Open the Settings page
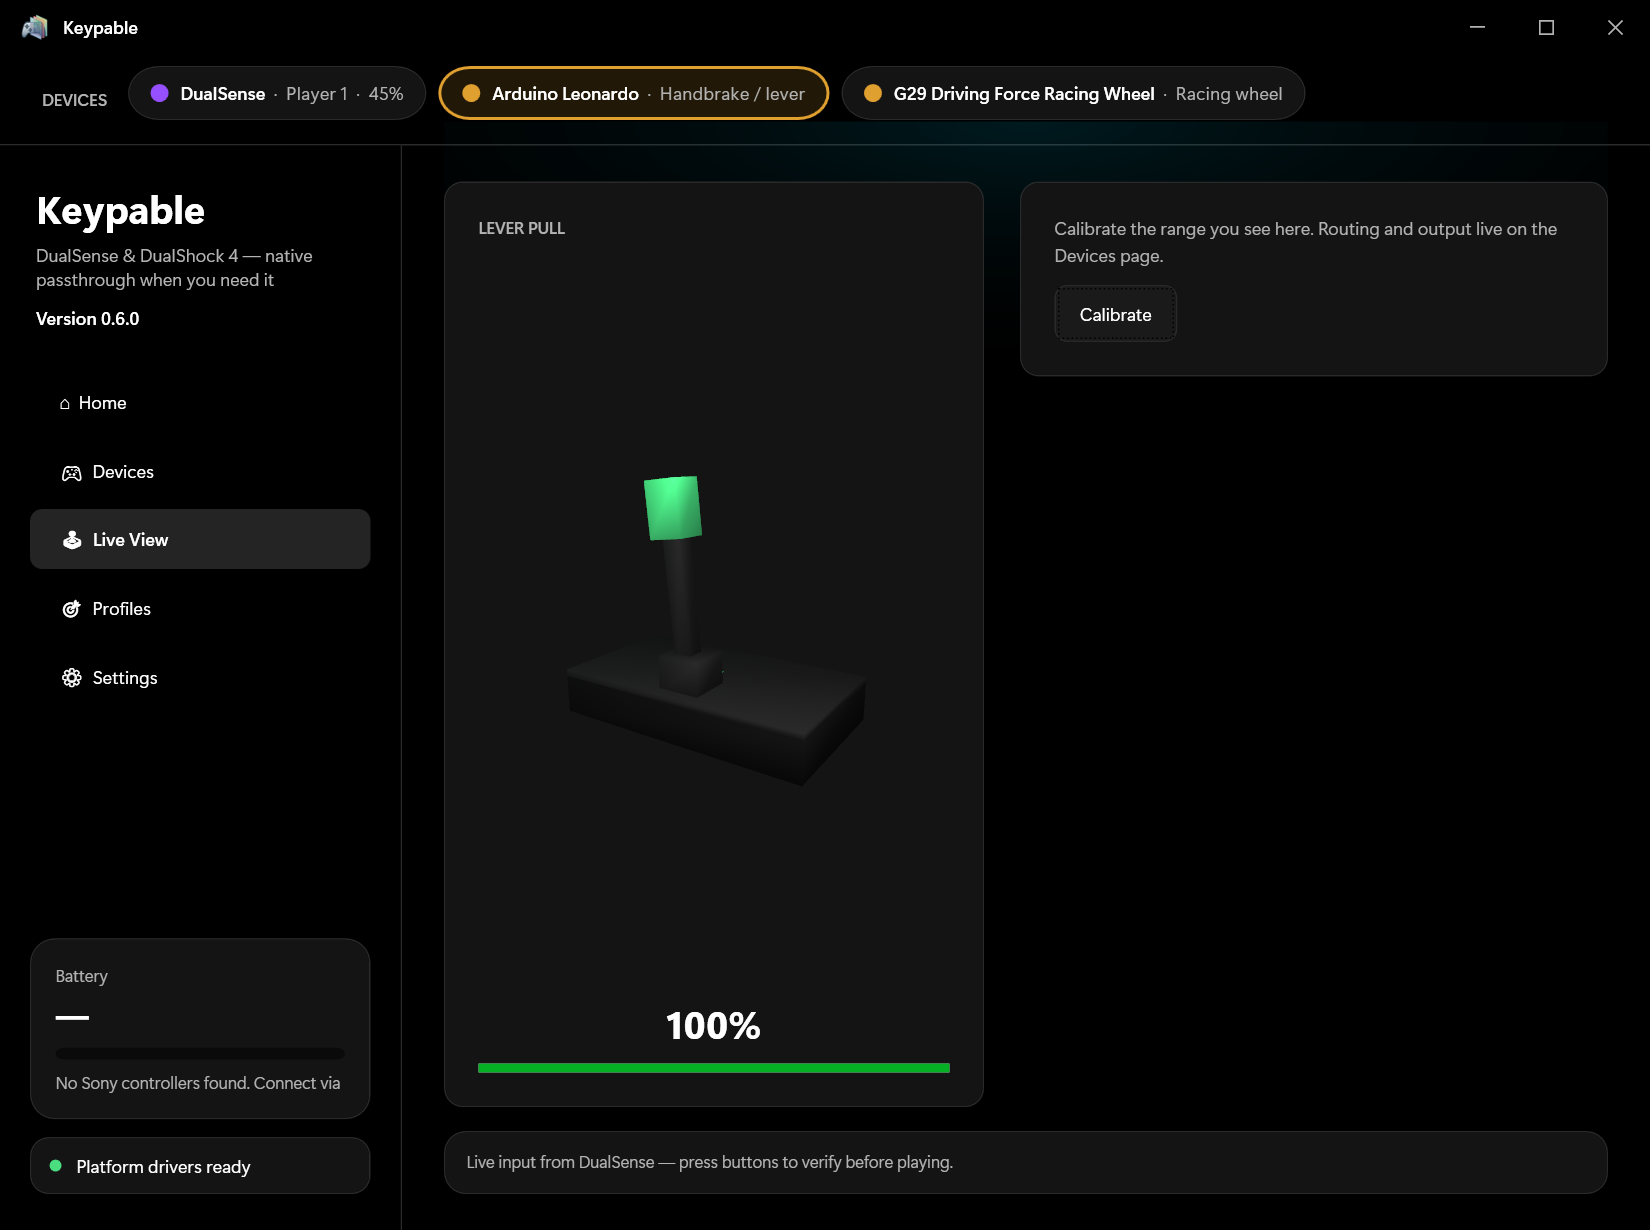This screenshot has width=1650, height=1230. [200, 678]
